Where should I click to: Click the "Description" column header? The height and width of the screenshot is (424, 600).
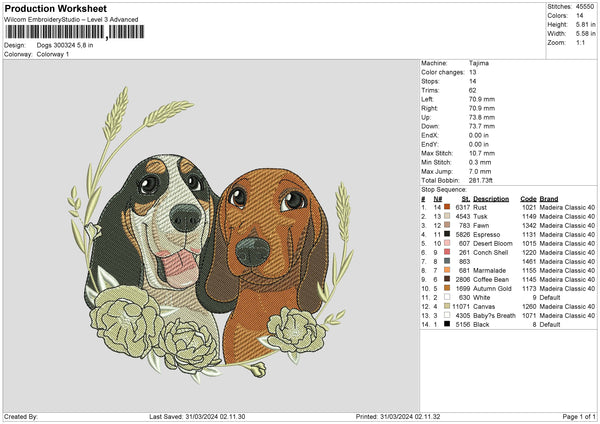pyautogui.click(x=491, y=199)
